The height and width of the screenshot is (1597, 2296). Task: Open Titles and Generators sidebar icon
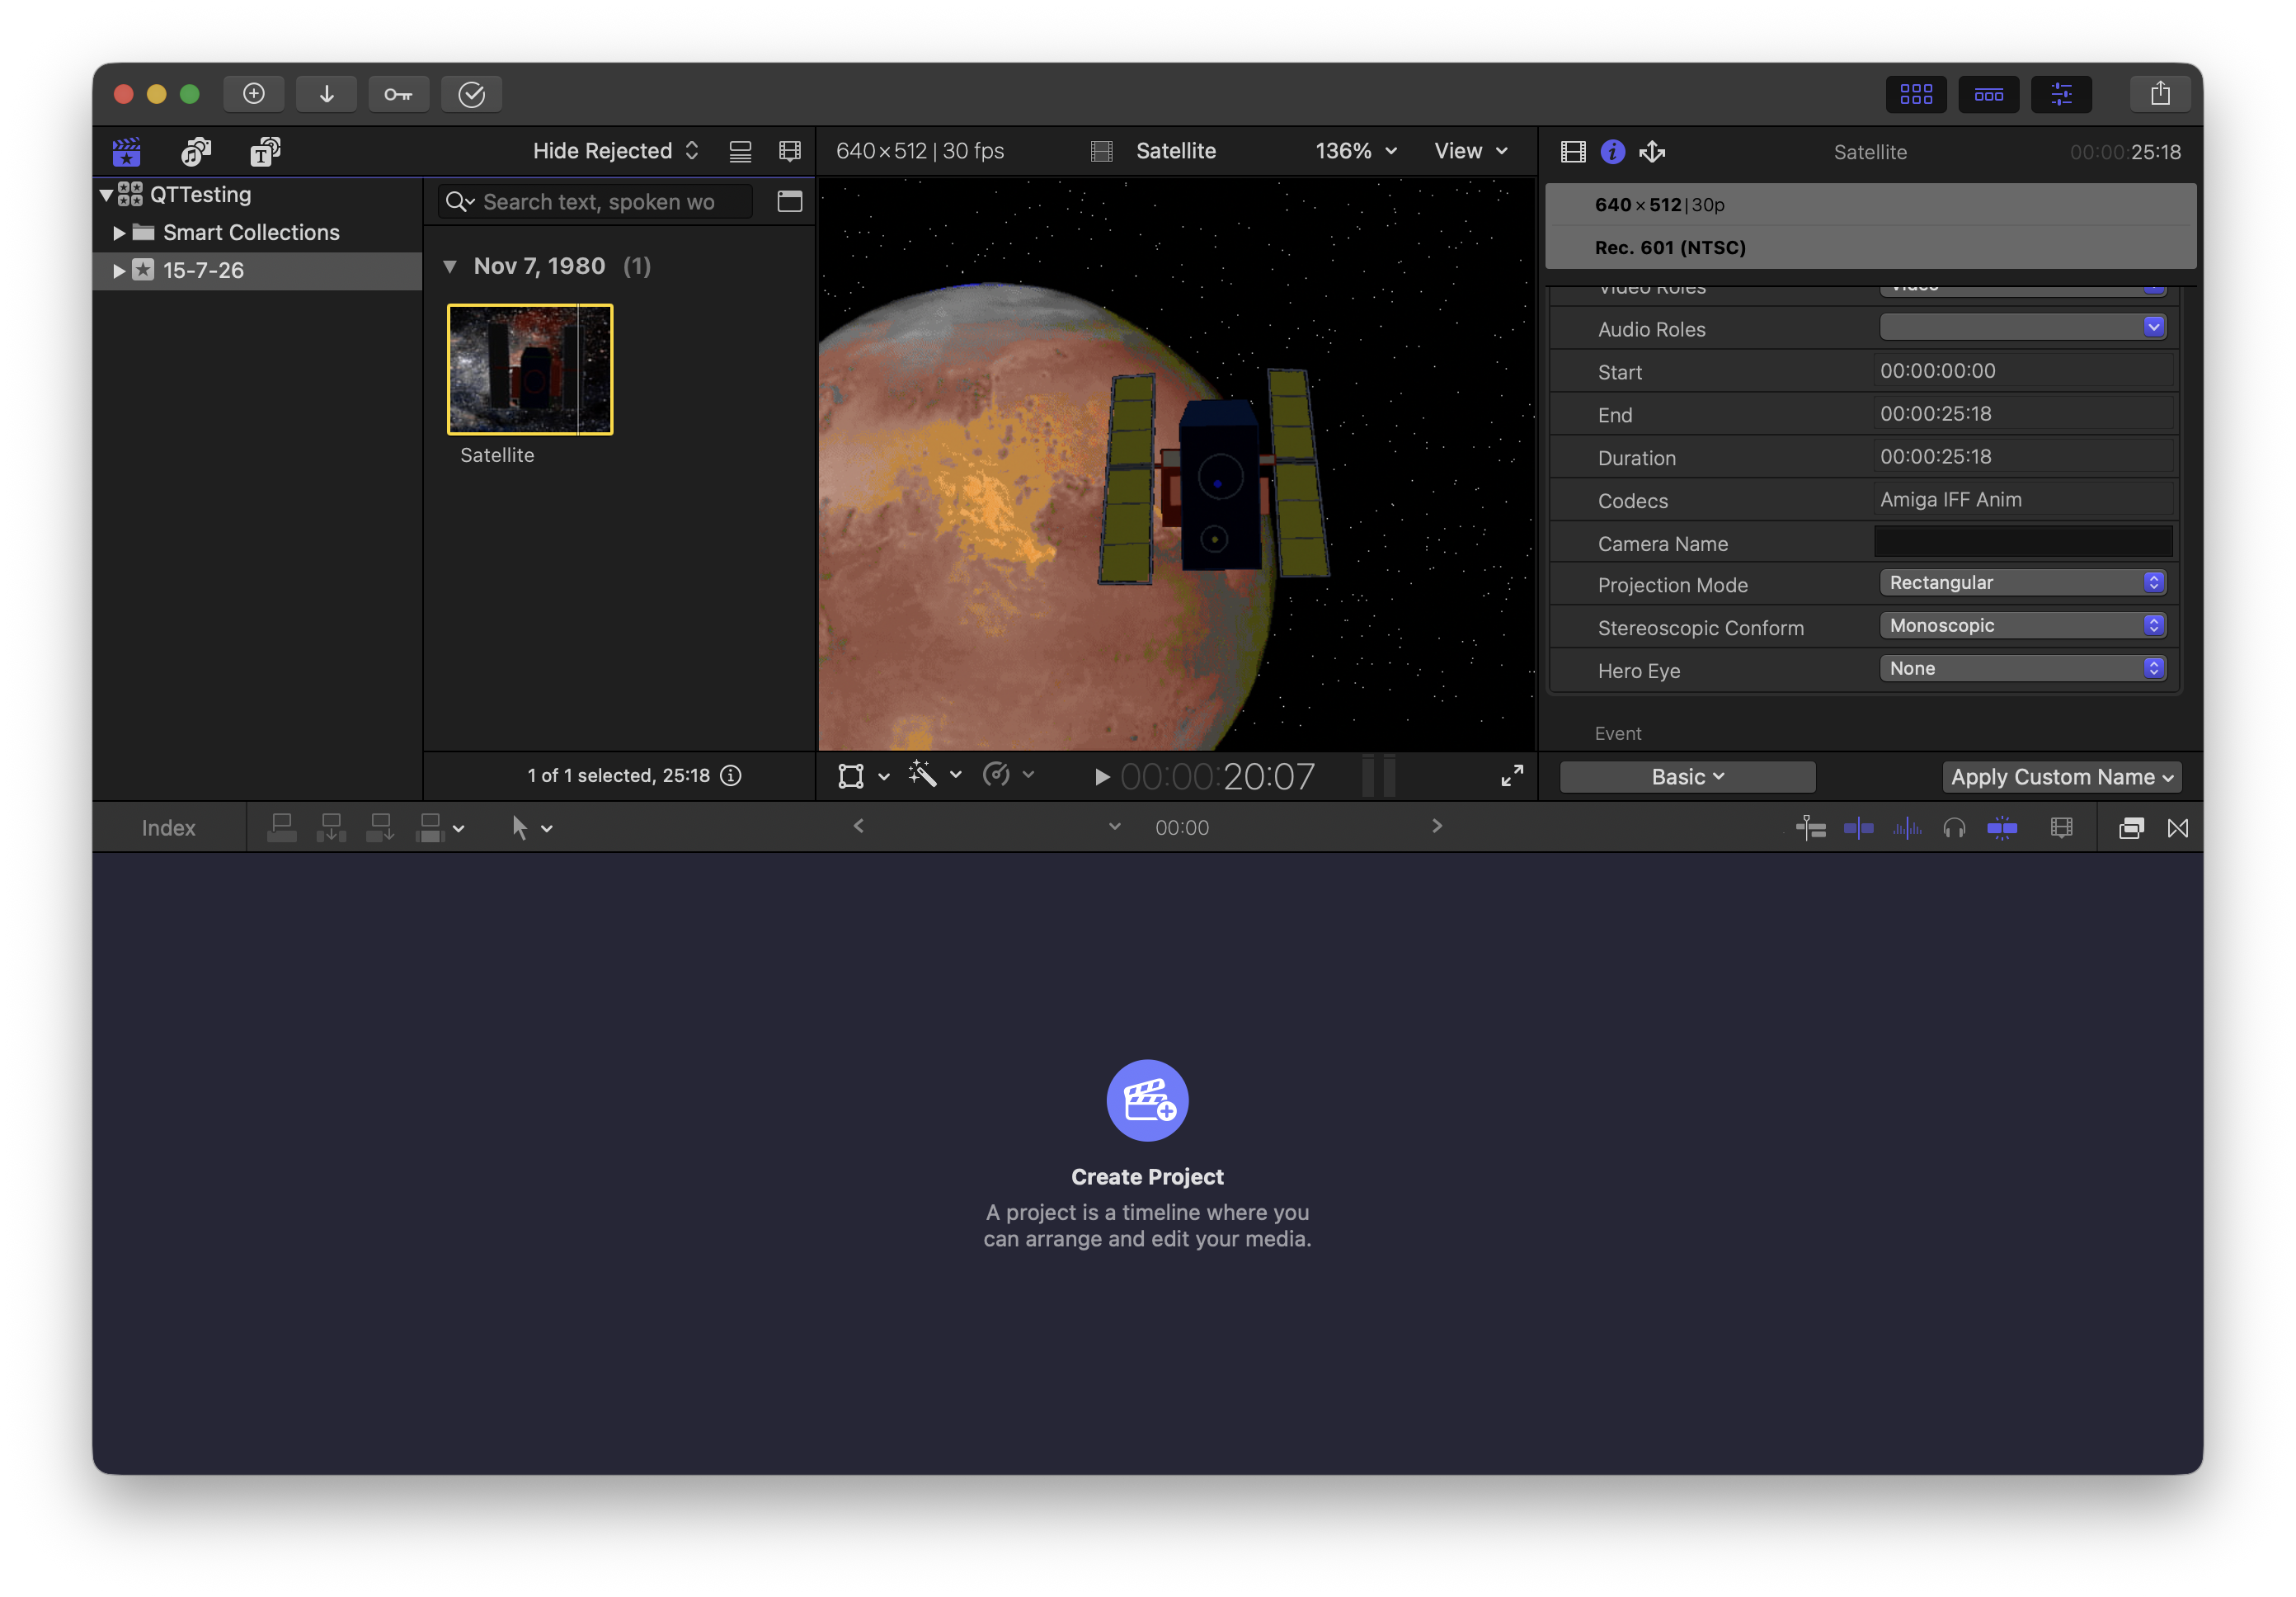[x=265, y=152]
